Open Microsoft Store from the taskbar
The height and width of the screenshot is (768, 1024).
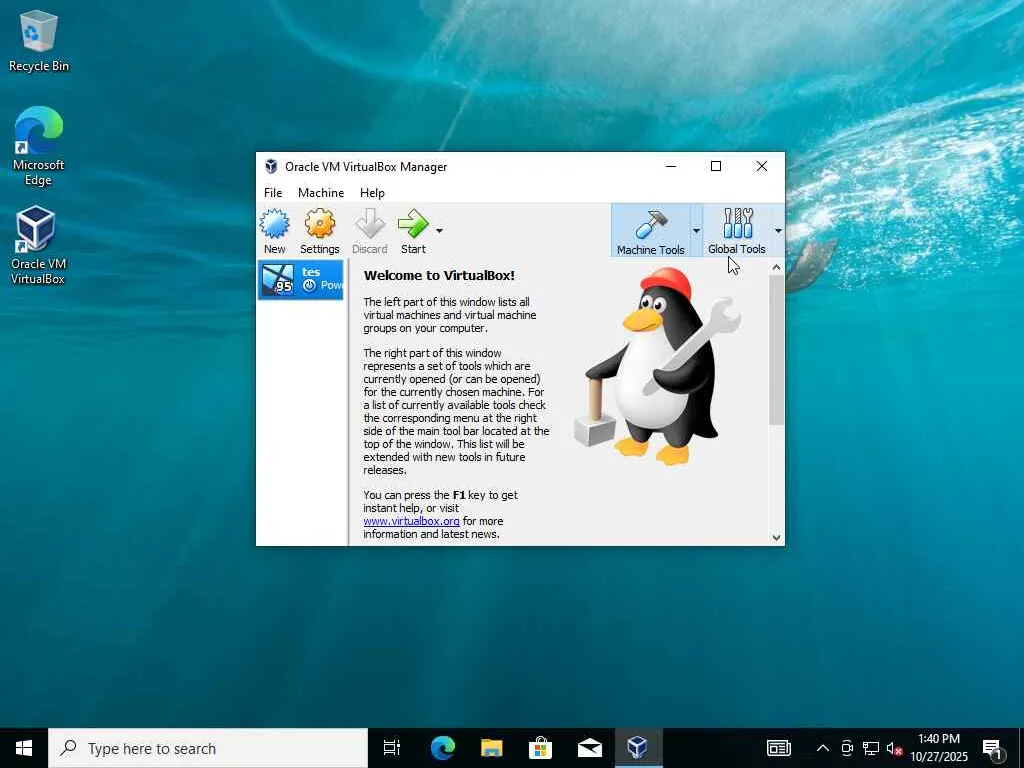541,748
